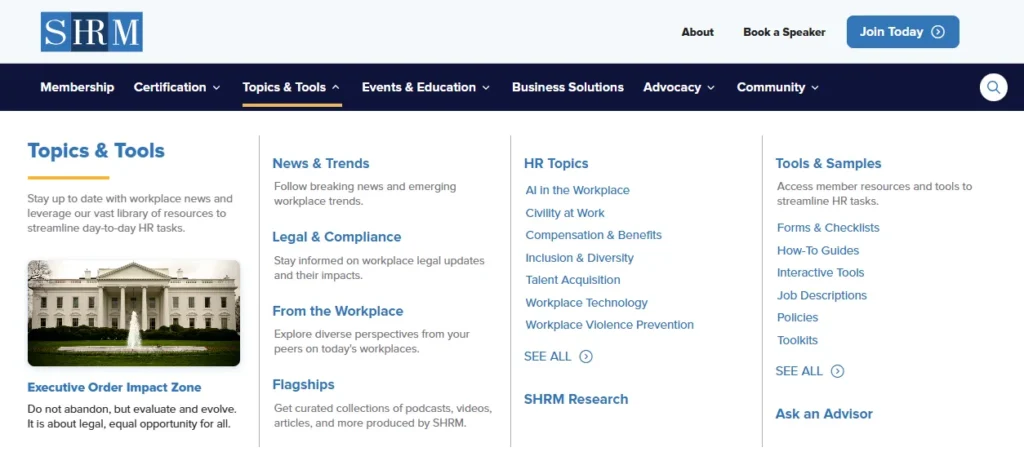
Task: Collapse the Topics & Tools menu chevron
Action: point(336,87)
